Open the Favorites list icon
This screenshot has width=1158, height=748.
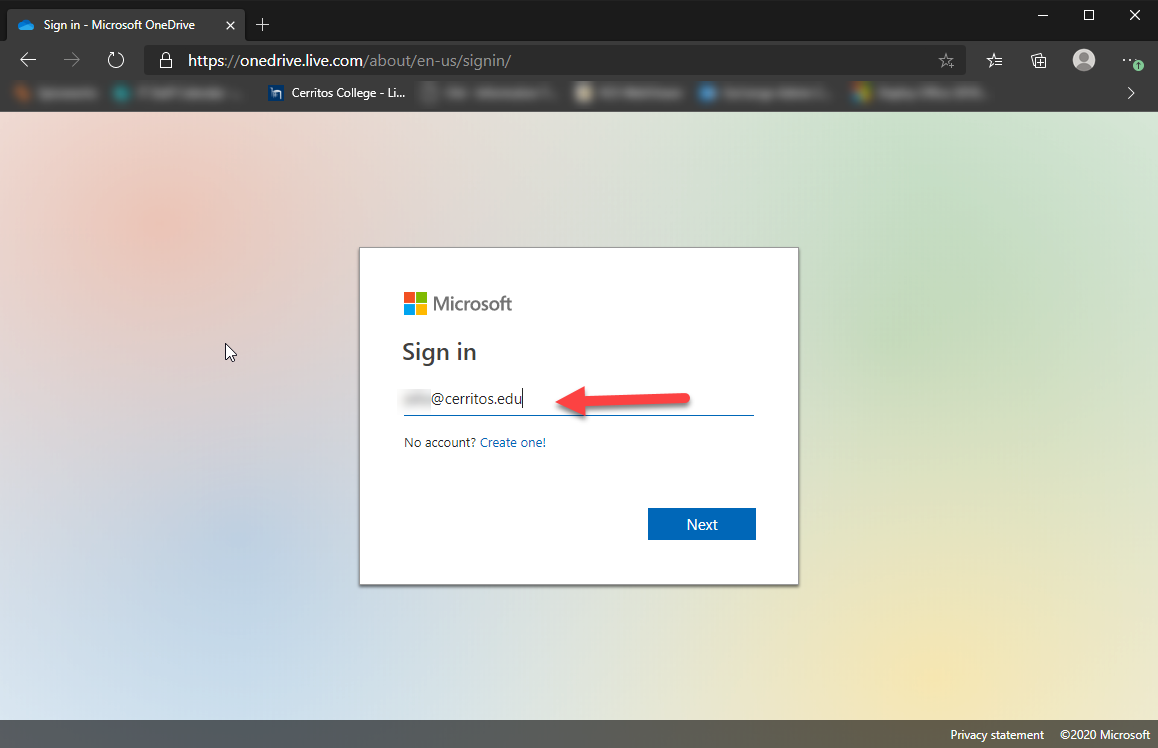tap(995, 61)
